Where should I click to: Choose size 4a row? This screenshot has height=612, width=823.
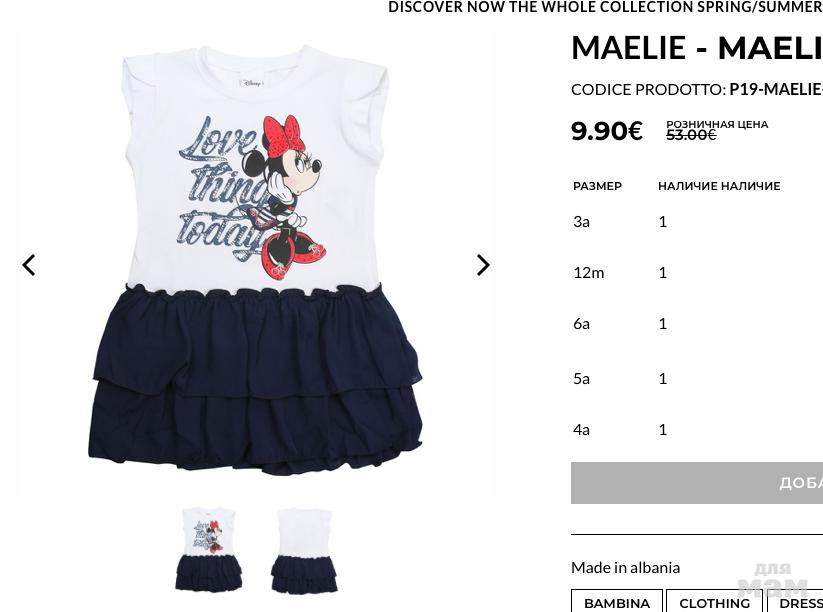[x=697, y=429]
